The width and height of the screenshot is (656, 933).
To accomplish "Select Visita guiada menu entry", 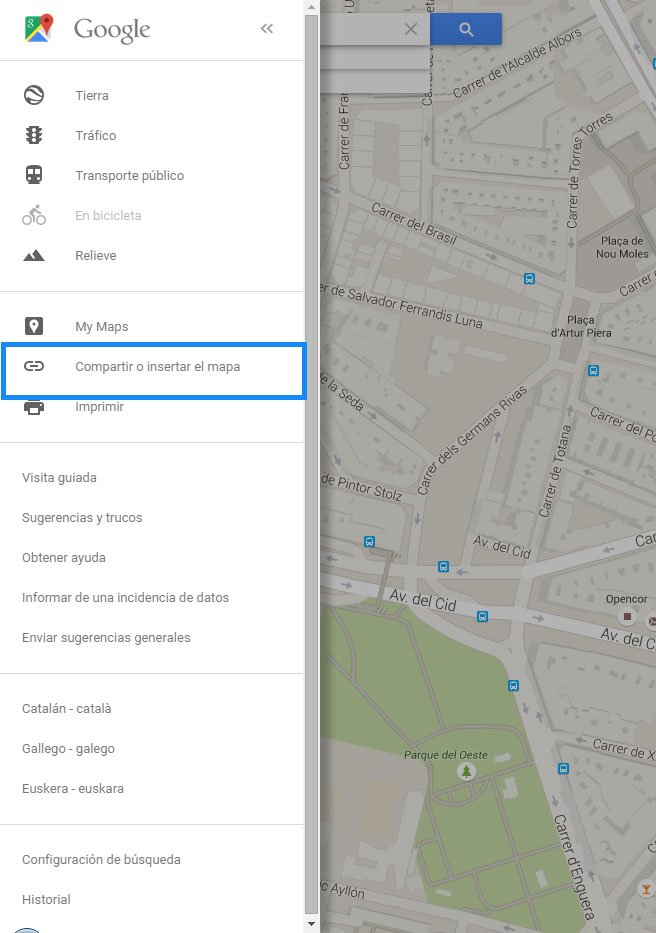I will 60,478.
